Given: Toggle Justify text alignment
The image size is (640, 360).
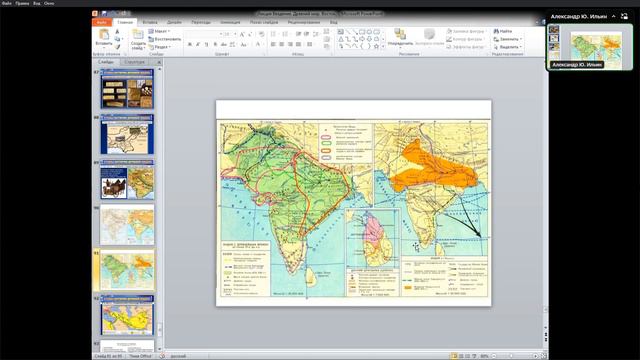Looking at the screenshot, I should tap(298, 44).
